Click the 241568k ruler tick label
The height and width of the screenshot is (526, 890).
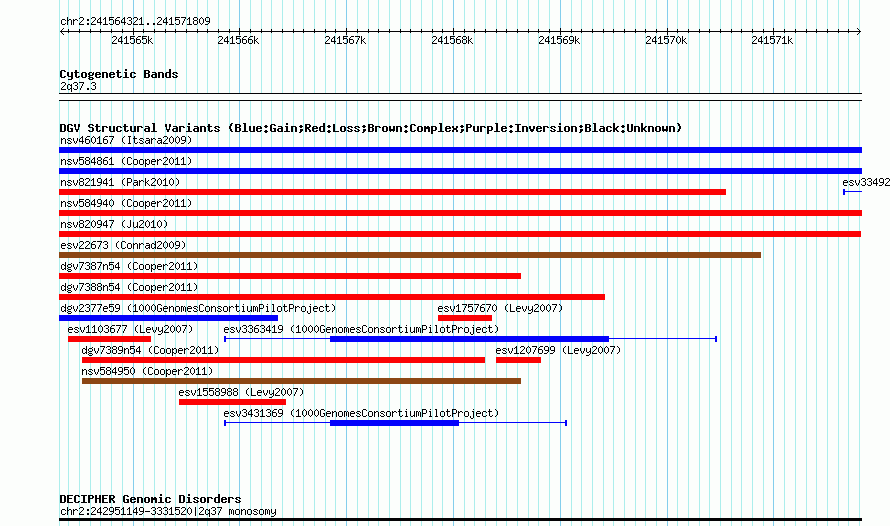coord(452,40)
